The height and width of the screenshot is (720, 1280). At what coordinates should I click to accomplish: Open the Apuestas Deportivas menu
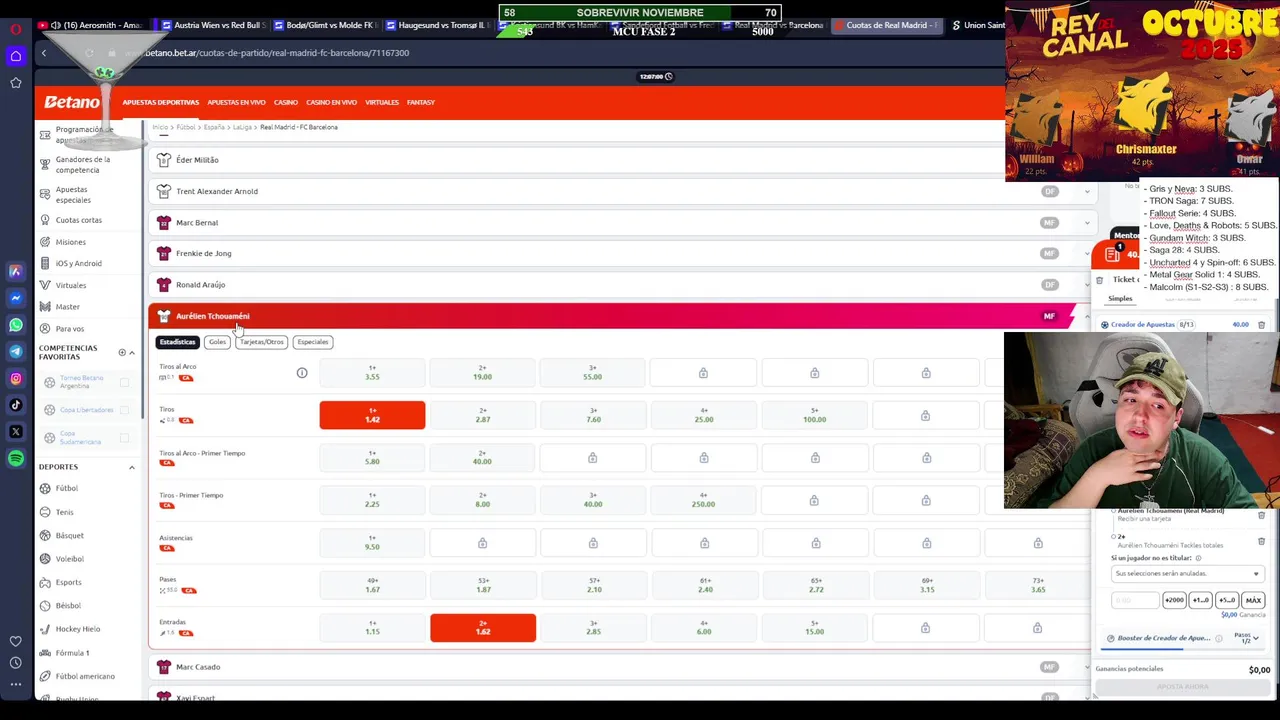click(x=161, y=102)
